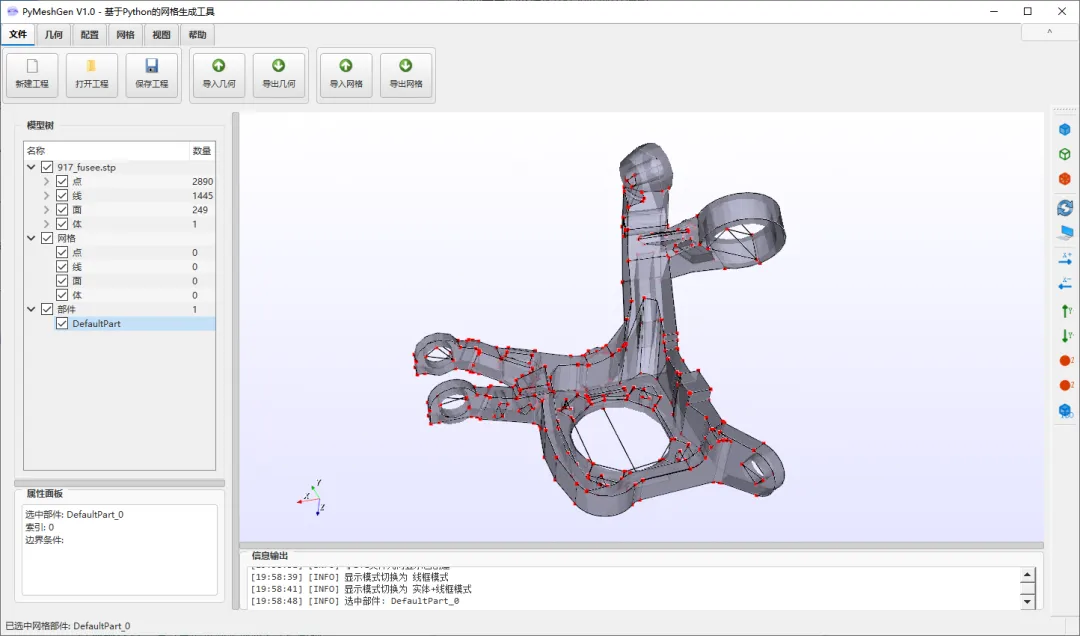Click status bar text 已选中网格部件: DefaultPart_0

coord(68,626)
